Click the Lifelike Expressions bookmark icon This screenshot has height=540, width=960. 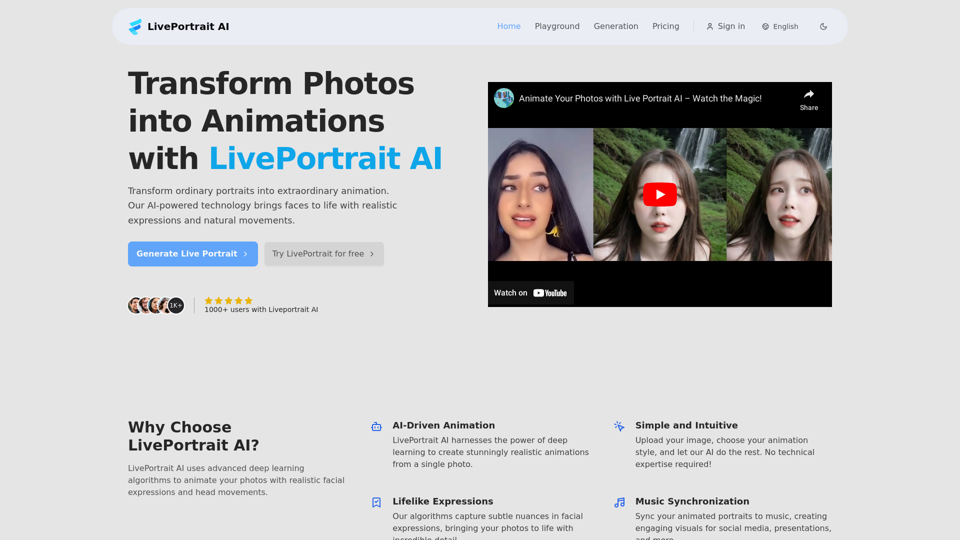click(x=377, y=502)
